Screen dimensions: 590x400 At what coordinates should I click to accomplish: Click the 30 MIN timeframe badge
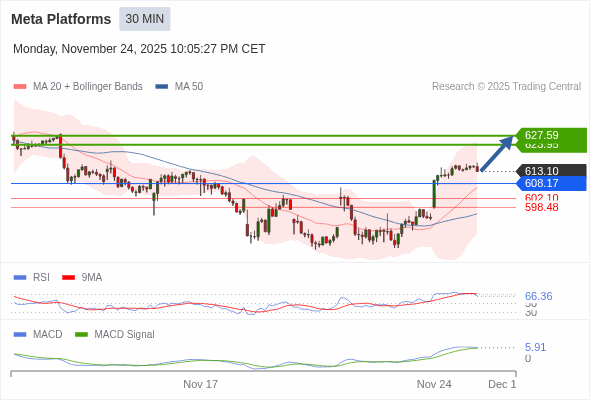coord(145,19)
